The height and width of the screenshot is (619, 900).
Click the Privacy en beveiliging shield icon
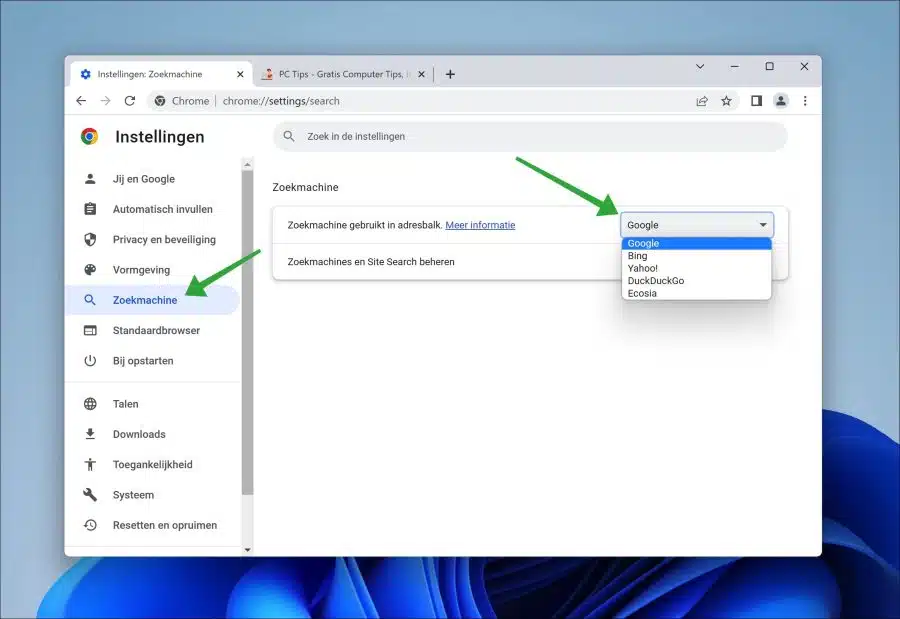tap(90, 239)
